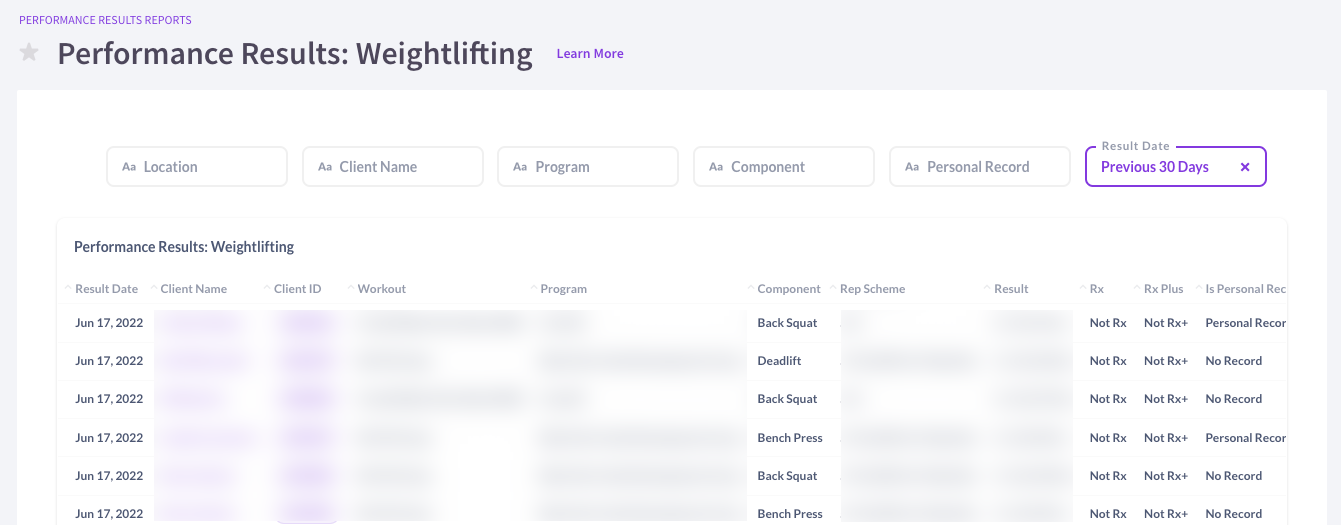Click the Program filter field
Viewport: 1341px width, 525px height.
588,167
